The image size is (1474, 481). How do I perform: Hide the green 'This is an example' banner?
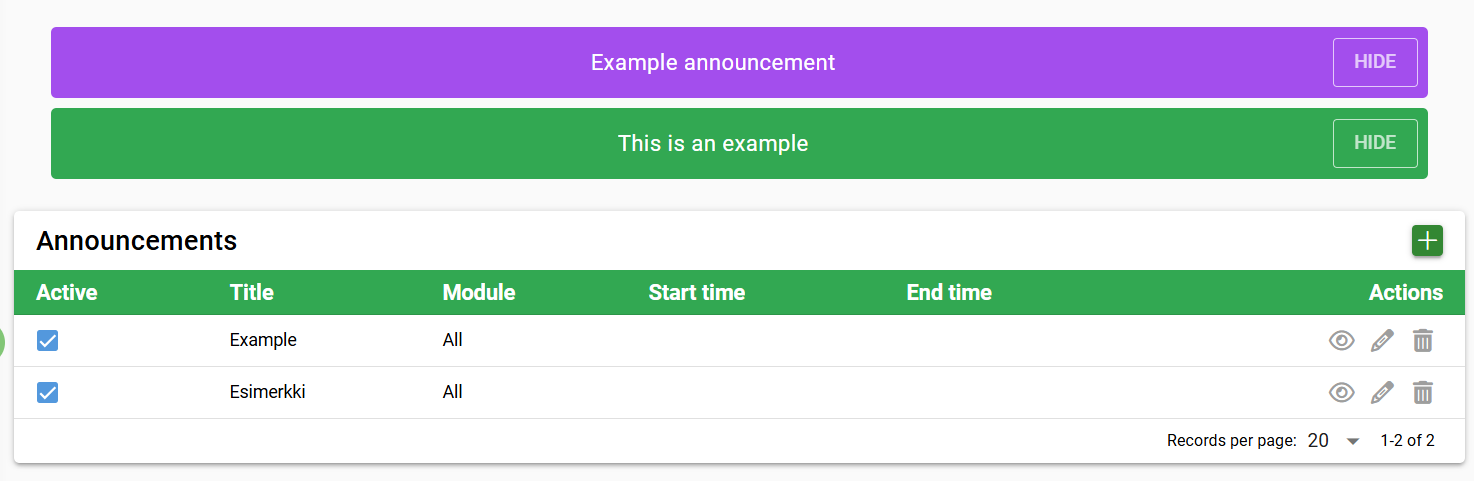point(1374,143)
